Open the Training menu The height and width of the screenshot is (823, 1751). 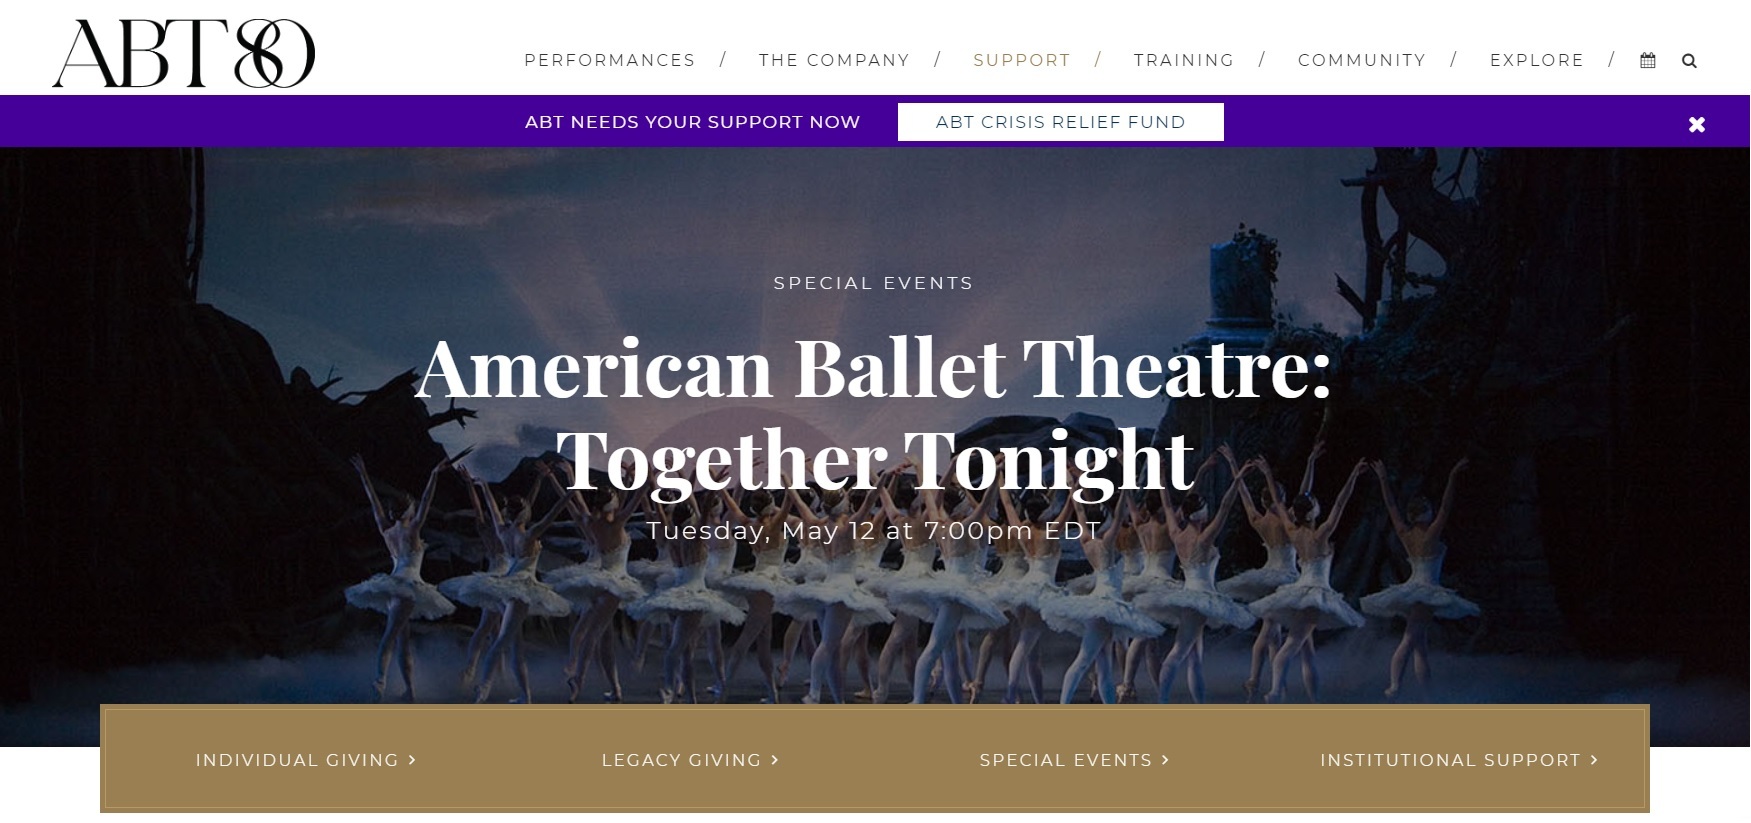[1183, 61]
